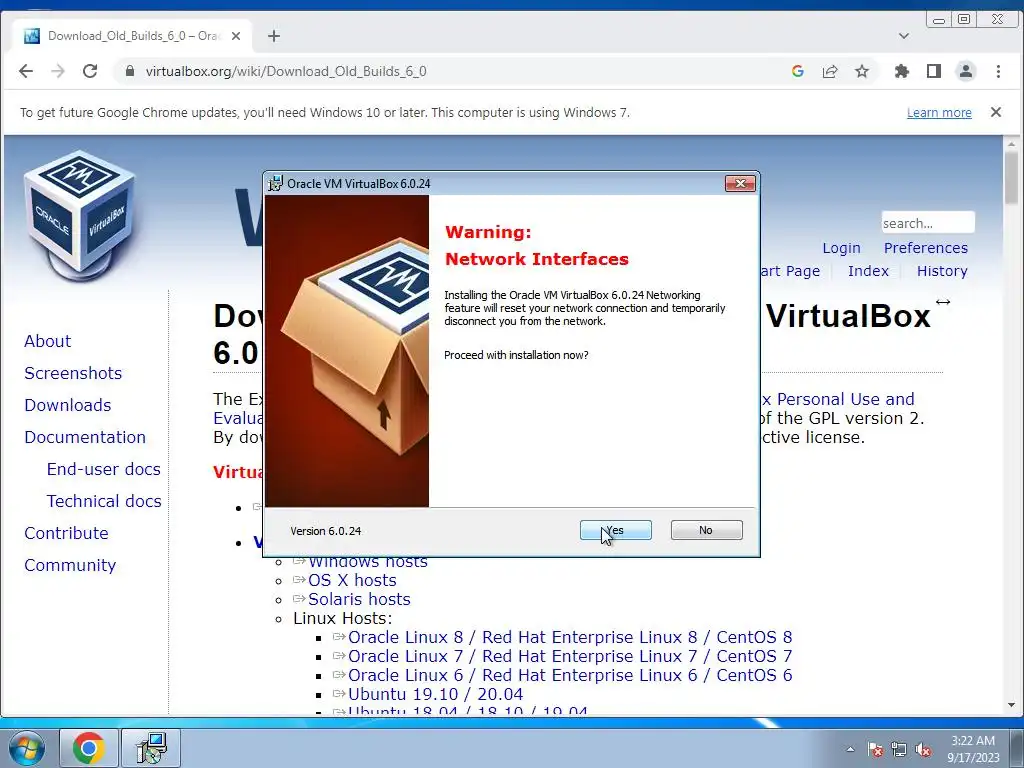1024x768 pixels.
Task: Open Downloads in the sidebar
Action: click(68, 405)
